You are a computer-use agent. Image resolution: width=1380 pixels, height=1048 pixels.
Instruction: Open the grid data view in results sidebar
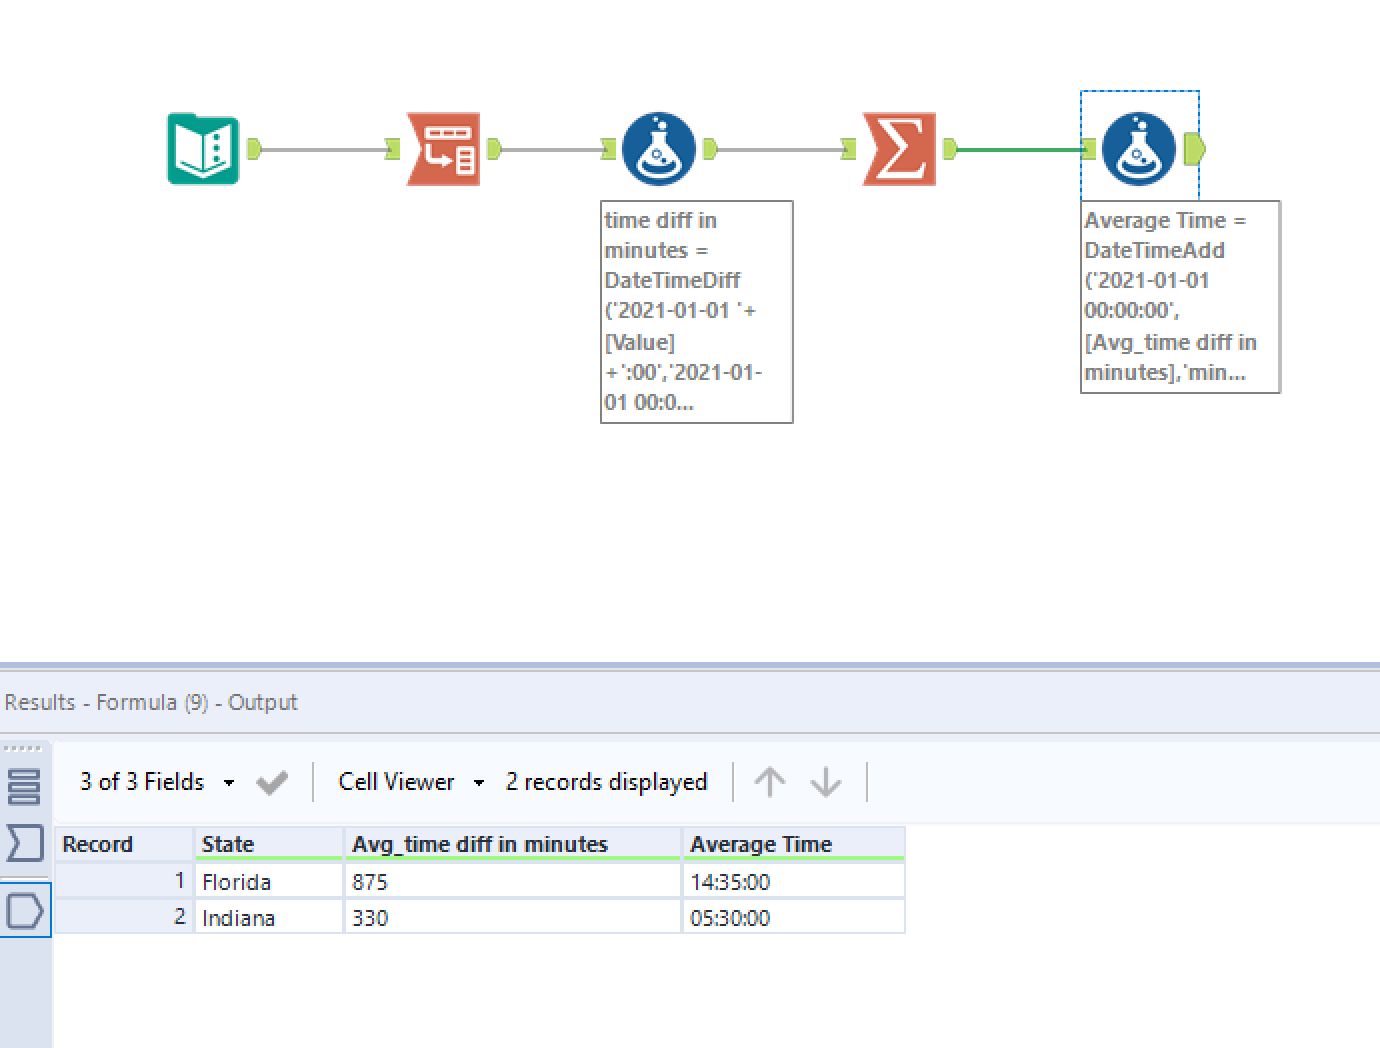tap(25, 788)
